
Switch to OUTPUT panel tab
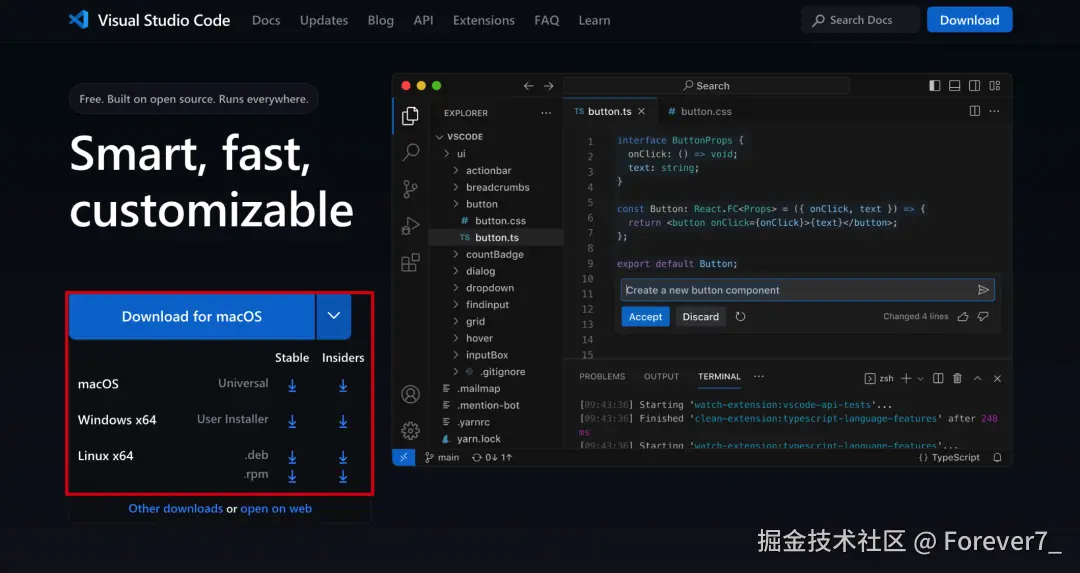point(661,377)
